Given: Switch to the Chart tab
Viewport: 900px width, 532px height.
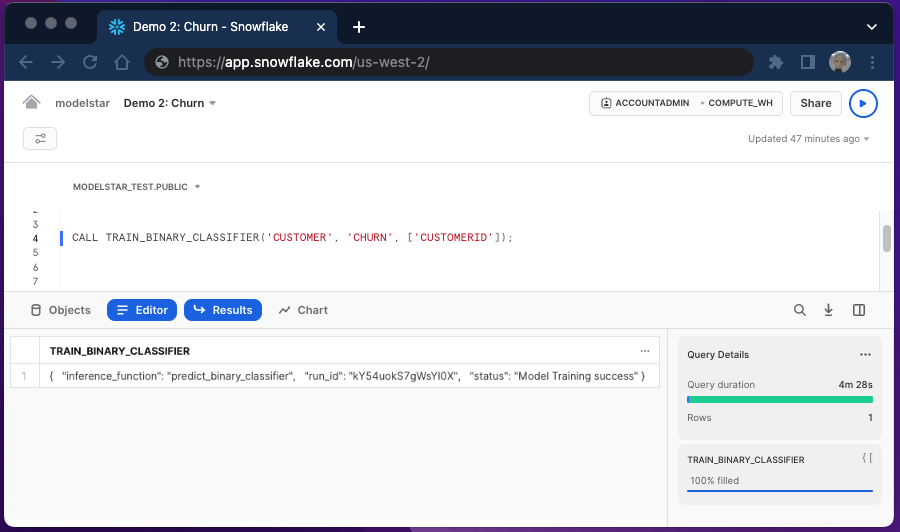Looking at the screenshot, I should (x=303, y=310).
